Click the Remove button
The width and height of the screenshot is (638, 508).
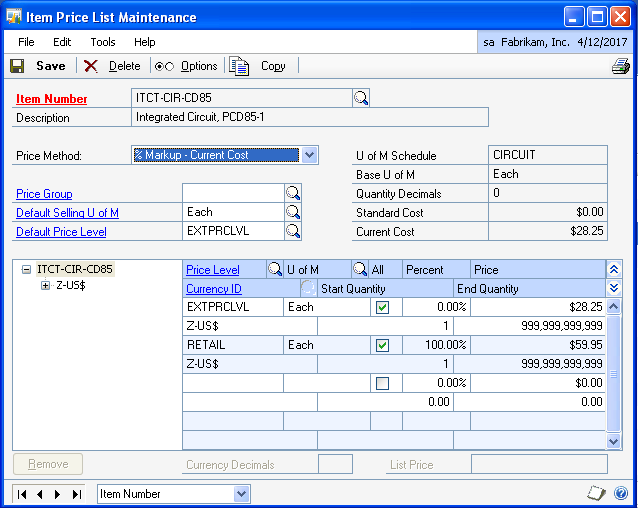[48, 464]
